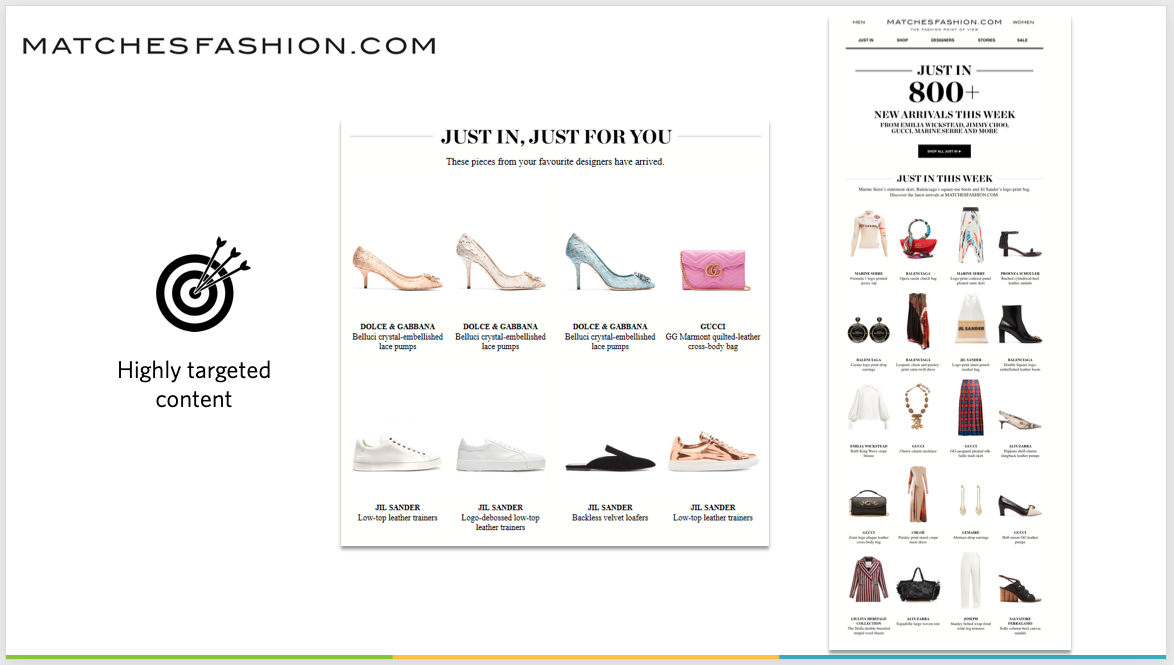This screenshot has height=665, width=1174.
Task: Open the Chloé paisley maxi dress image
Action: pyautogui.click(x=918, y=494)
